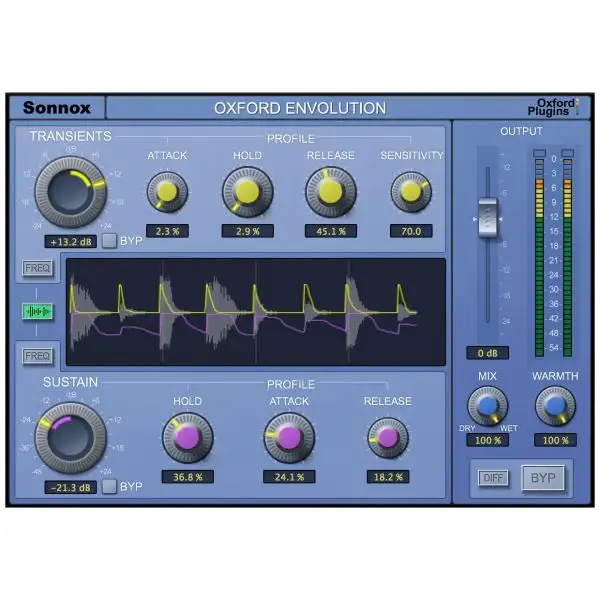Click the 0 dB output value field
This screenshot has width=600, height=600.
click(x=487, y=353)
